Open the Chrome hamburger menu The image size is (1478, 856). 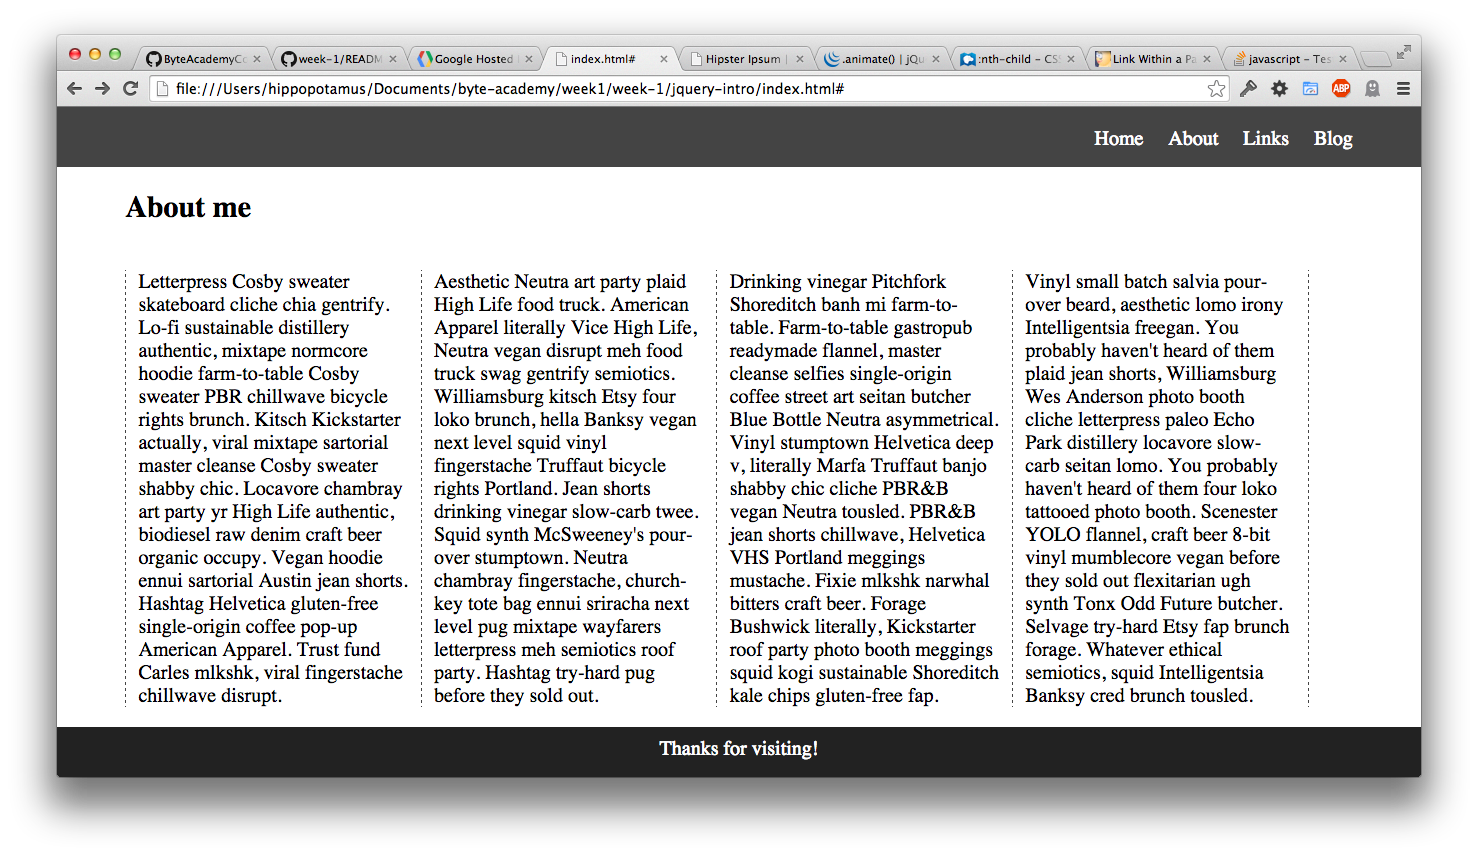click(1403, 89)
